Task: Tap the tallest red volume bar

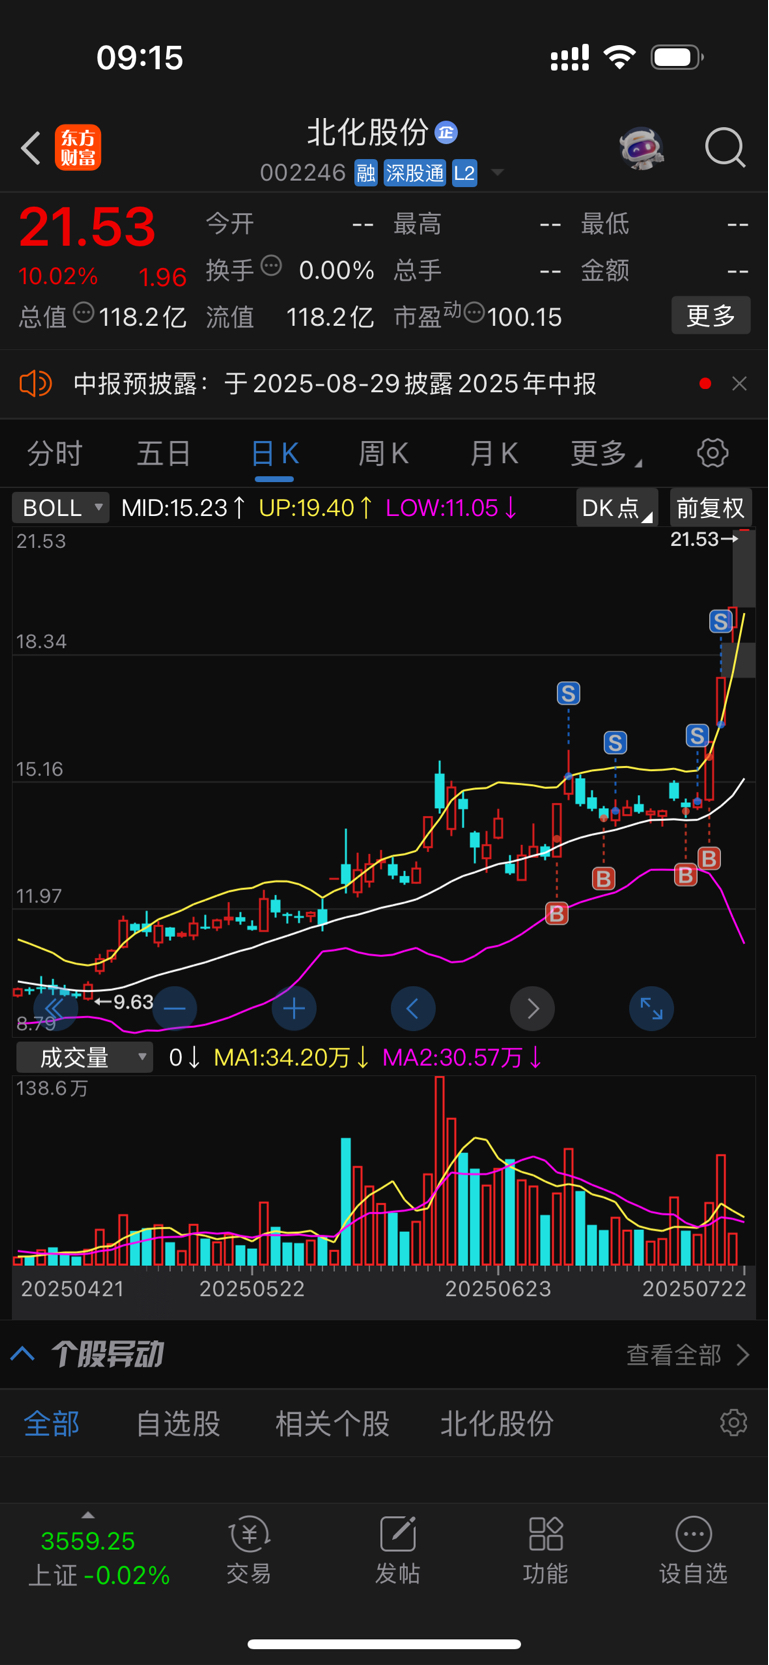Action: (x=440, y=1171)
